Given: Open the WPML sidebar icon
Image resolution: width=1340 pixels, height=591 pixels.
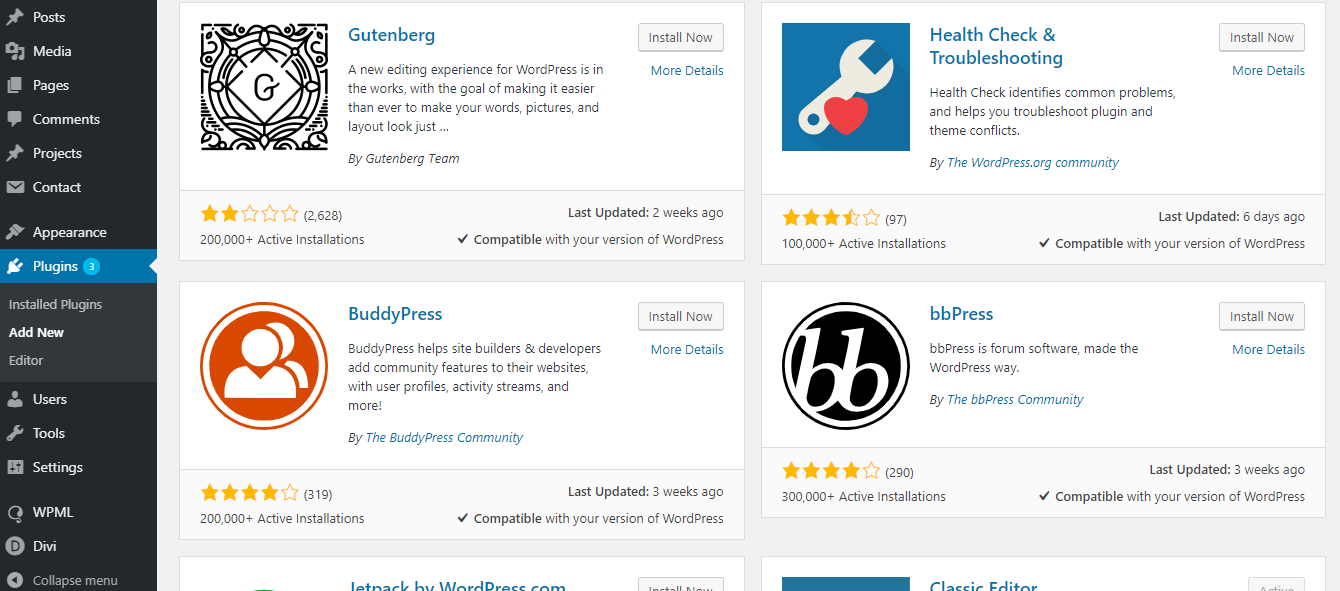Looking at the screenshot, I should click(x=17, y=511).
